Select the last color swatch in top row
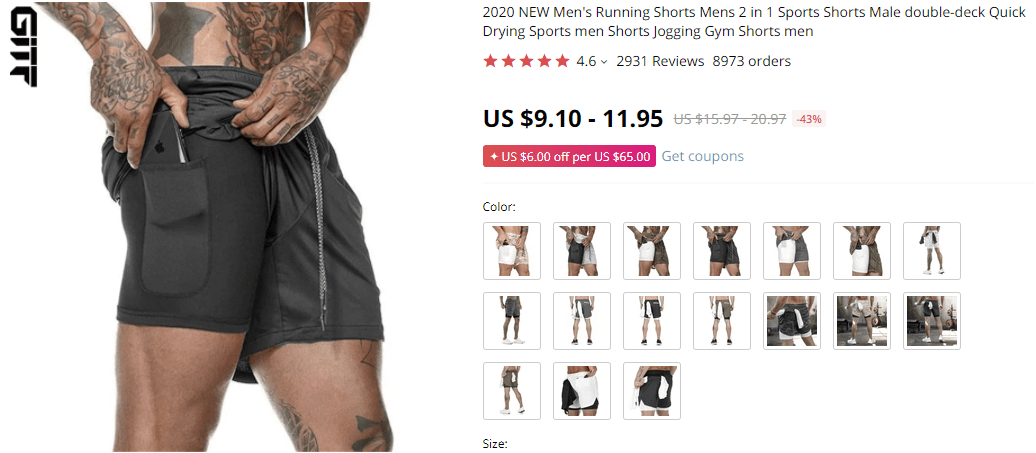The image size is (1036, 453). tap(932, 251)
